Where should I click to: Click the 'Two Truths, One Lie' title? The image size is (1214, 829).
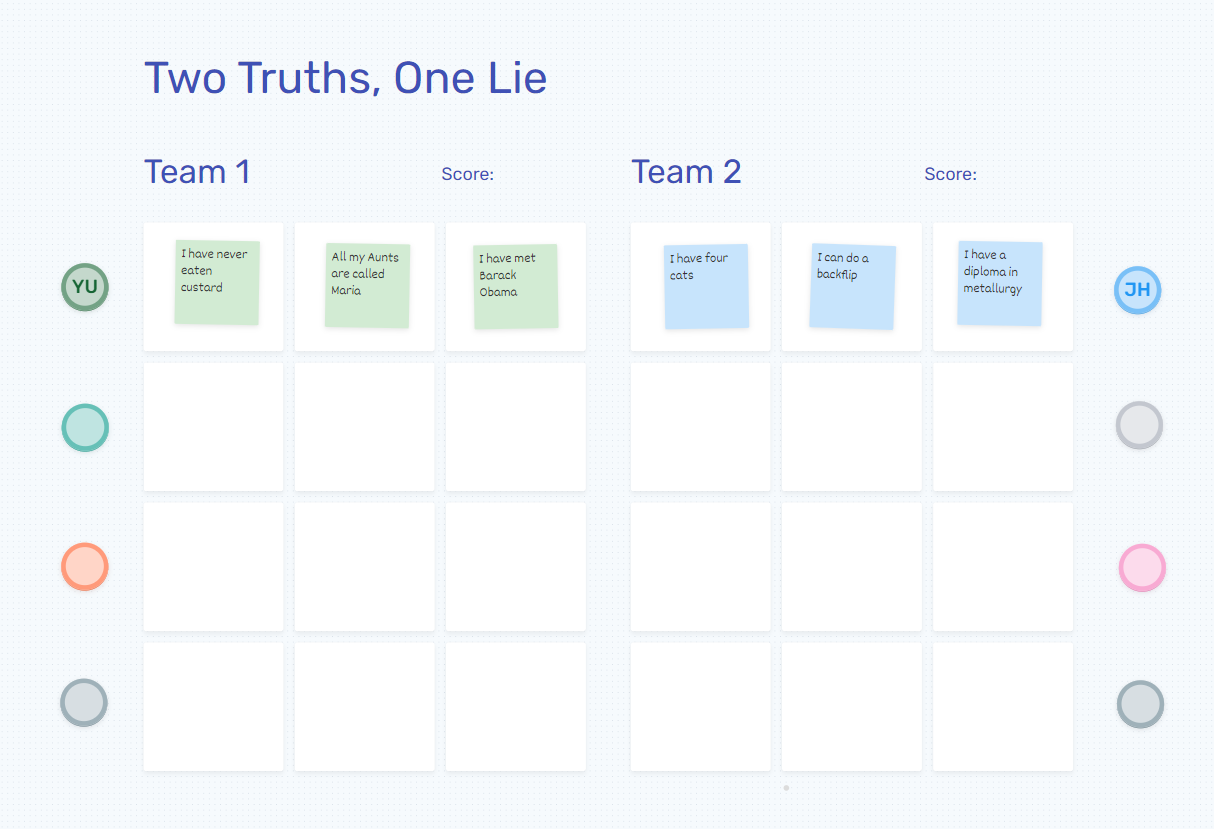coord(345,78)
